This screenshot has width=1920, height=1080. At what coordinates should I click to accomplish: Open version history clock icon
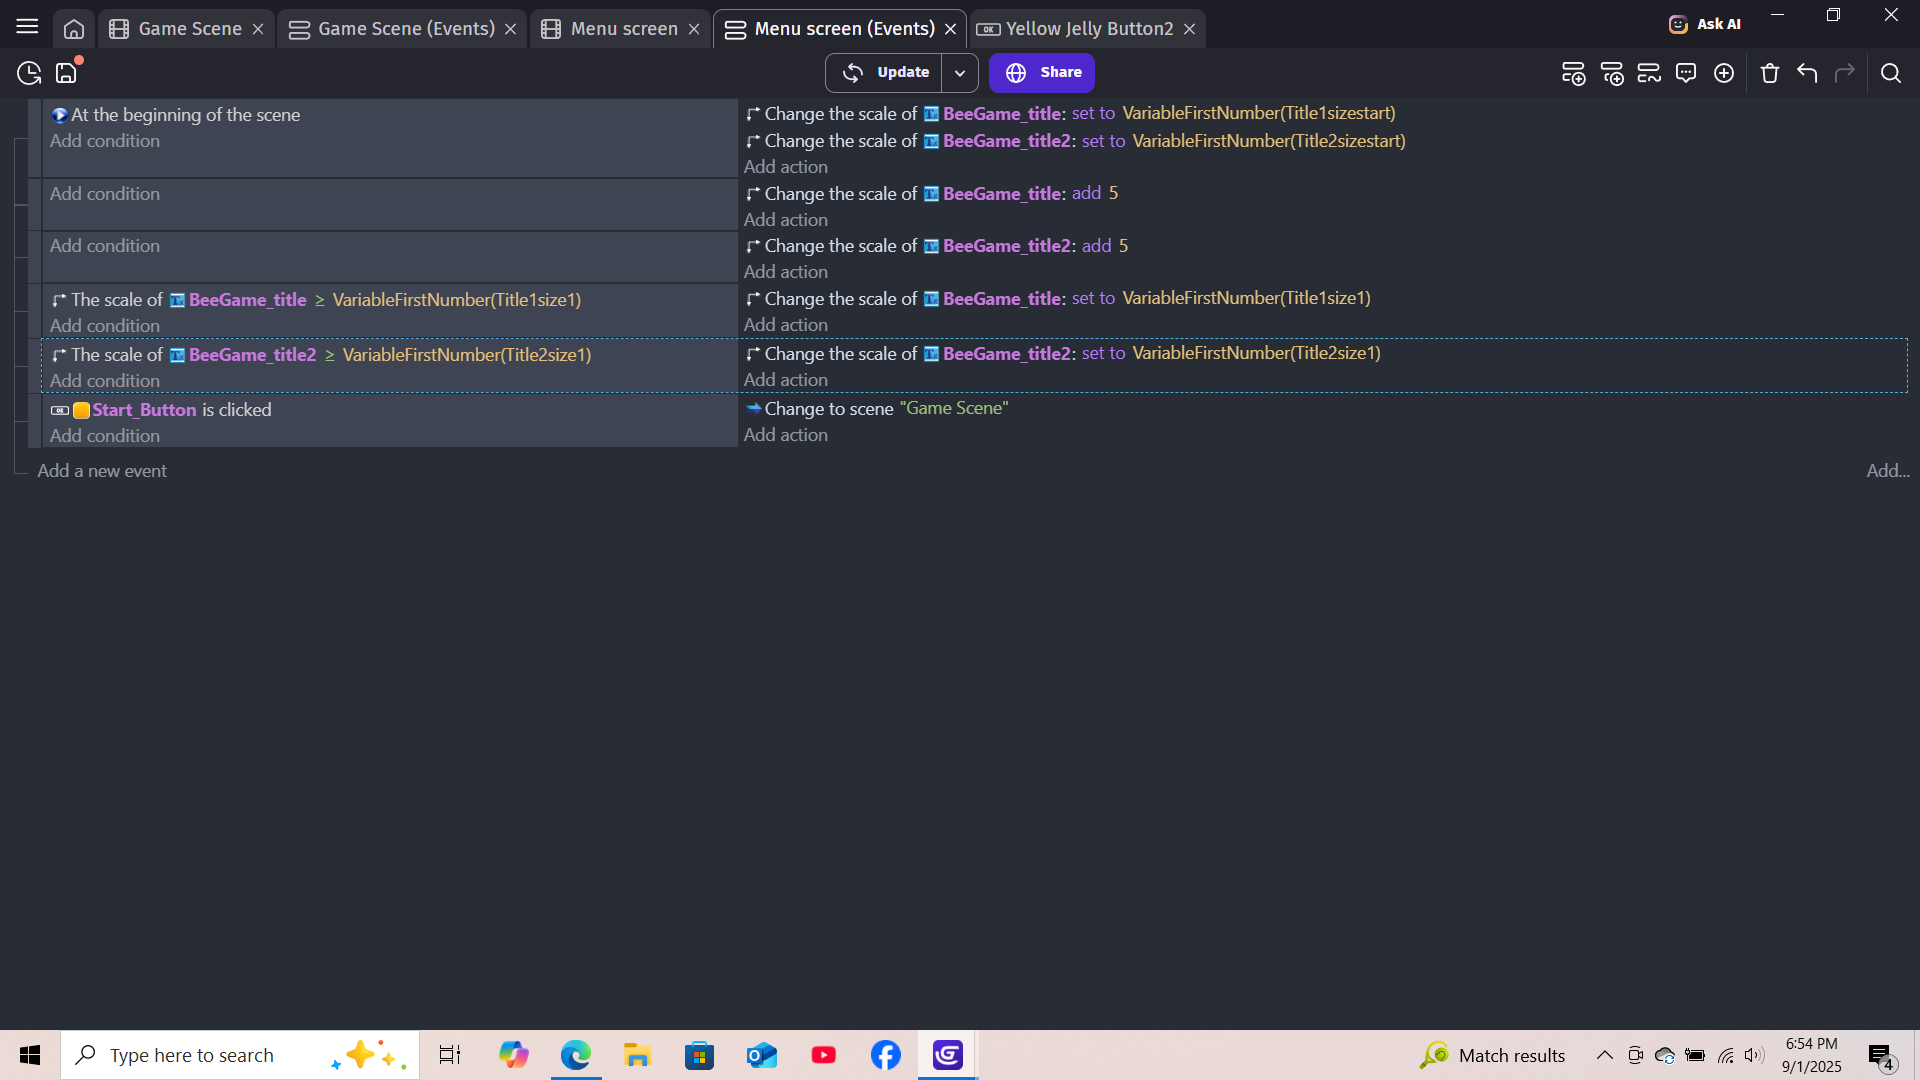point(29,73)
